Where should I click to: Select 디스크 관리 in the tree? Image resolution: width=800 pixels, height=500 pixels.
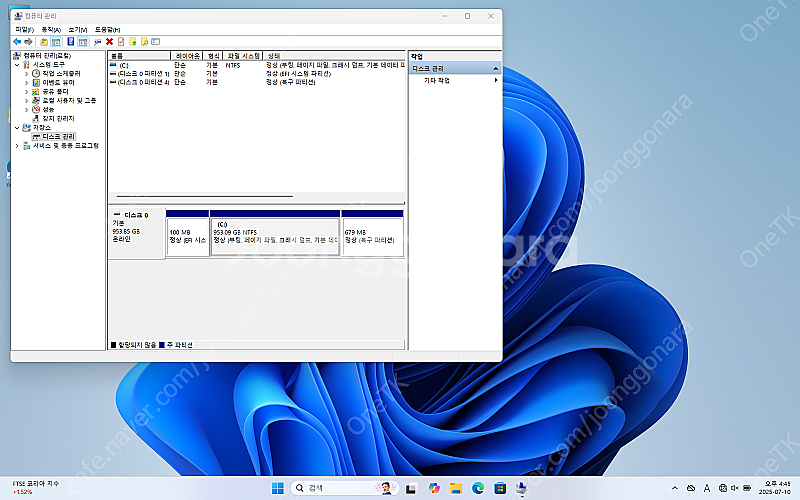coord(59,137)
